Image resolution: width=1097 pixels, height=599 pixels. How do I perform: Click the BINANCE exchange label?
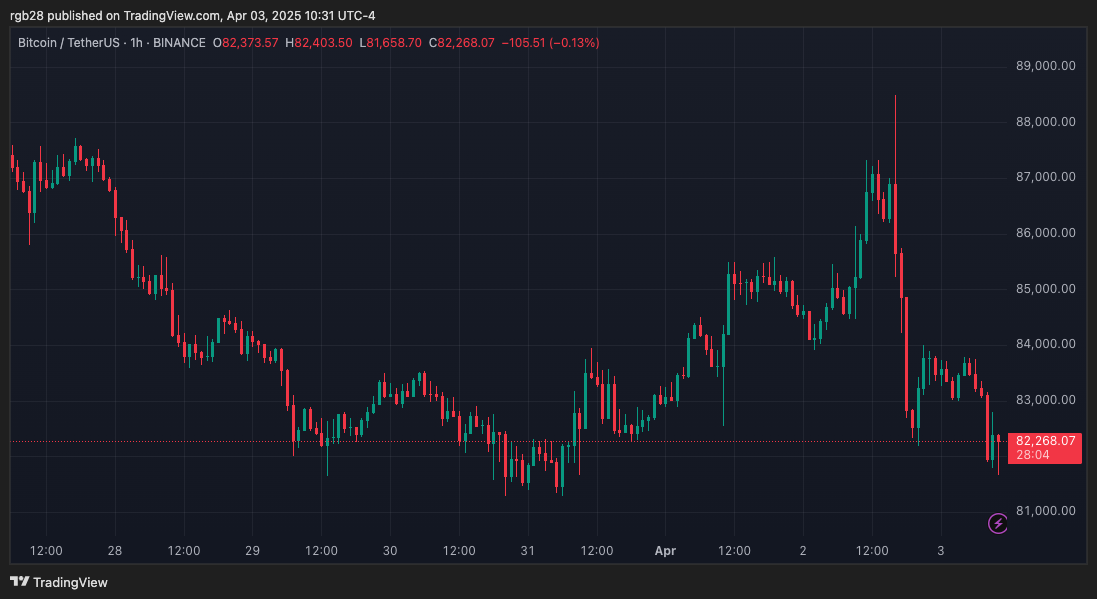[x=179, y=43]
